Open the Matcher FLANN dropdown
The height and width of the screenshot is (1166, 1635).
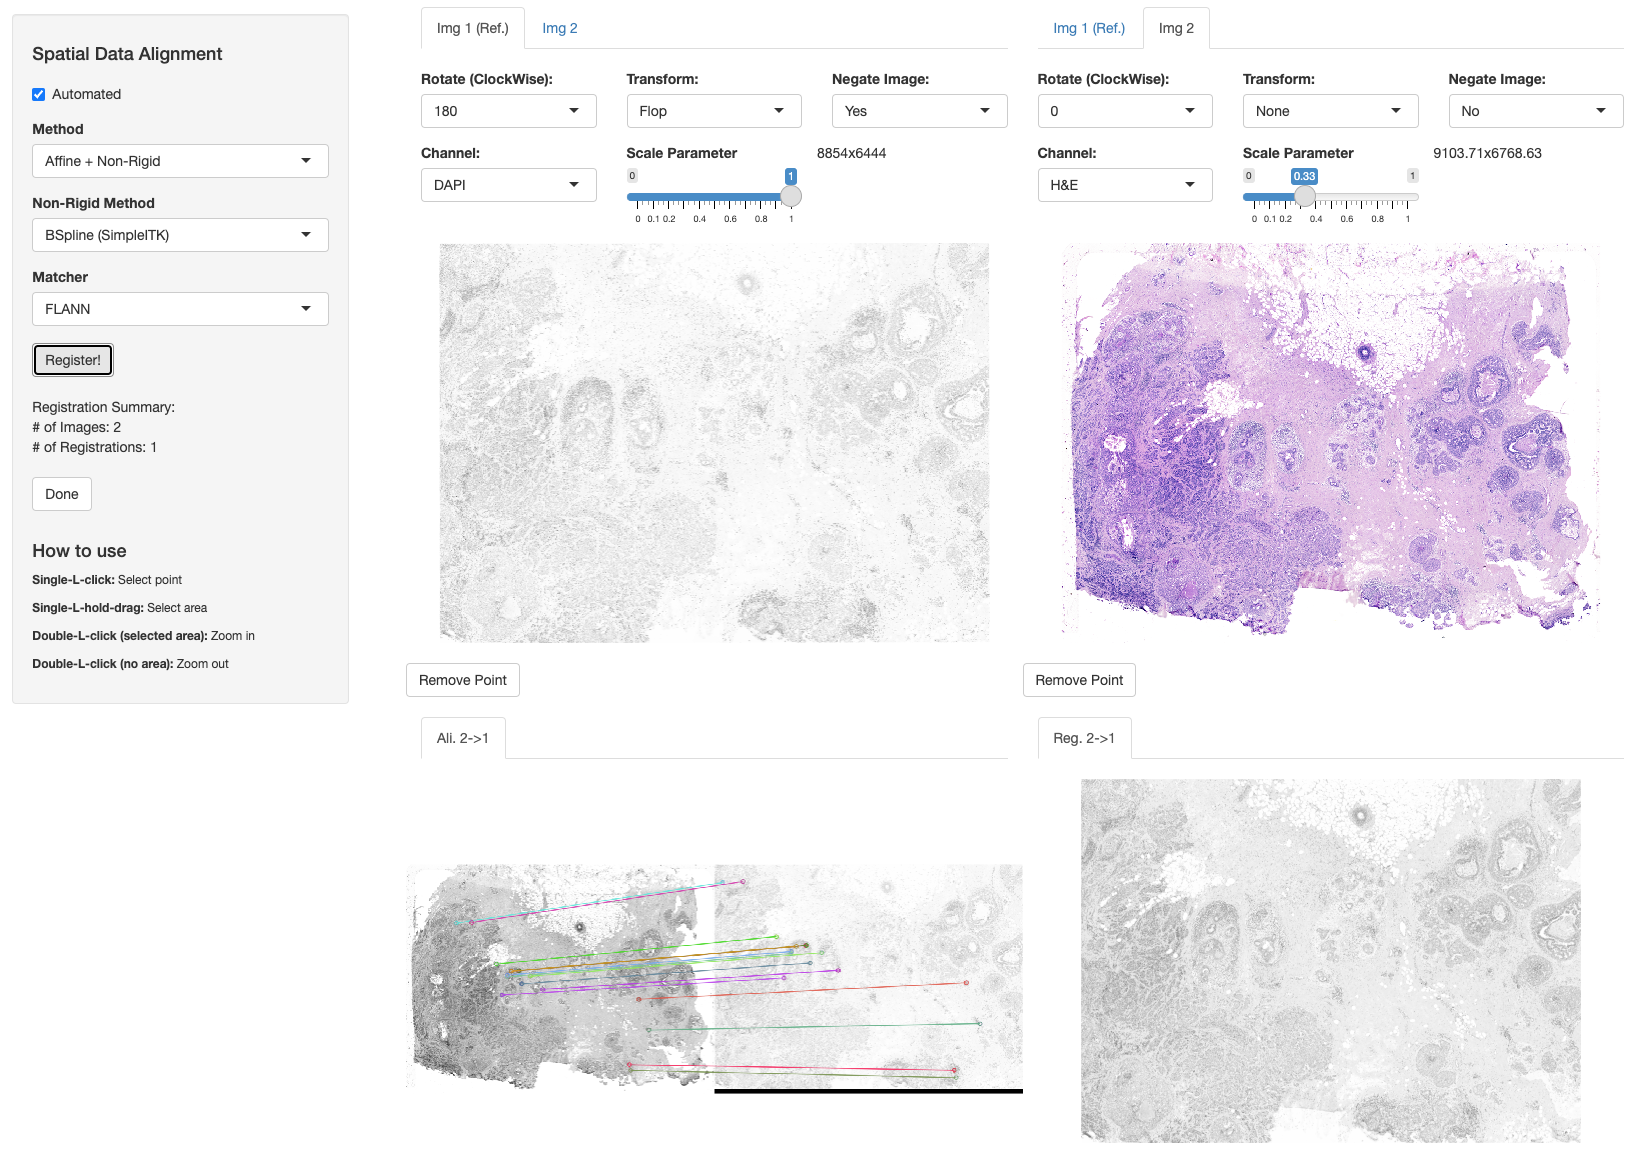180,309
